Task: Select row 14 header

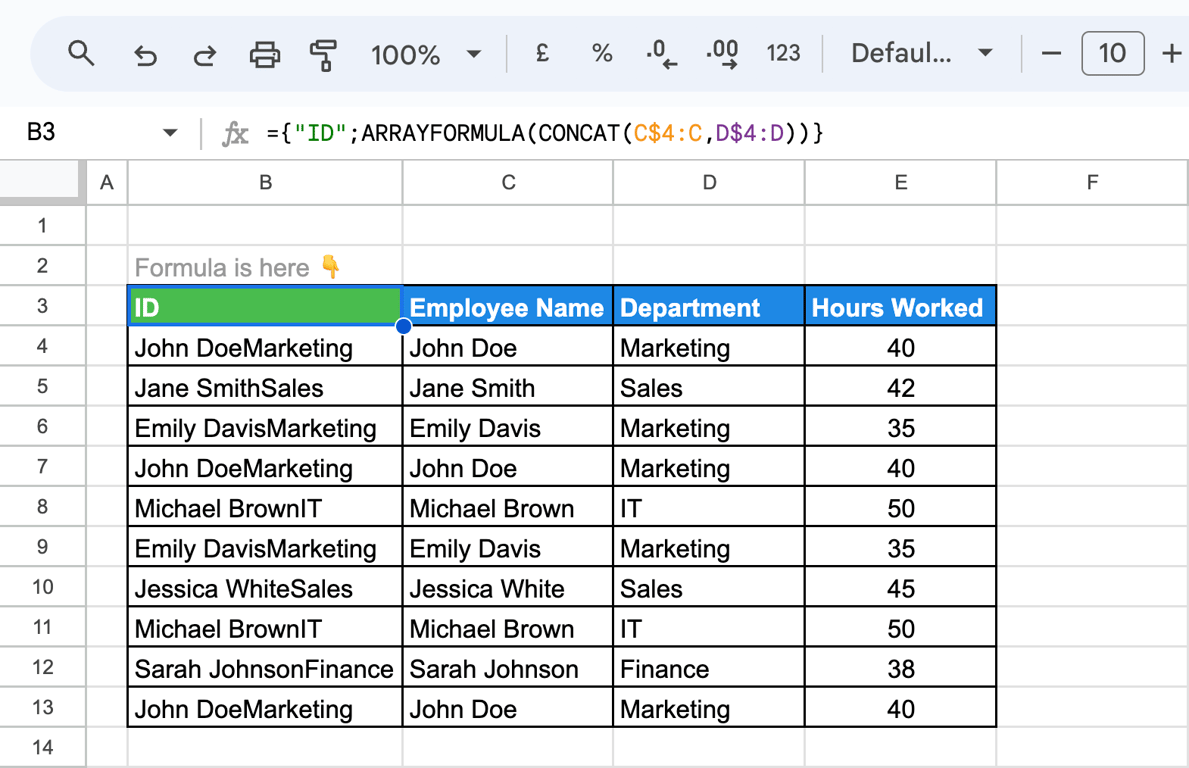Action: pos(42,748)
